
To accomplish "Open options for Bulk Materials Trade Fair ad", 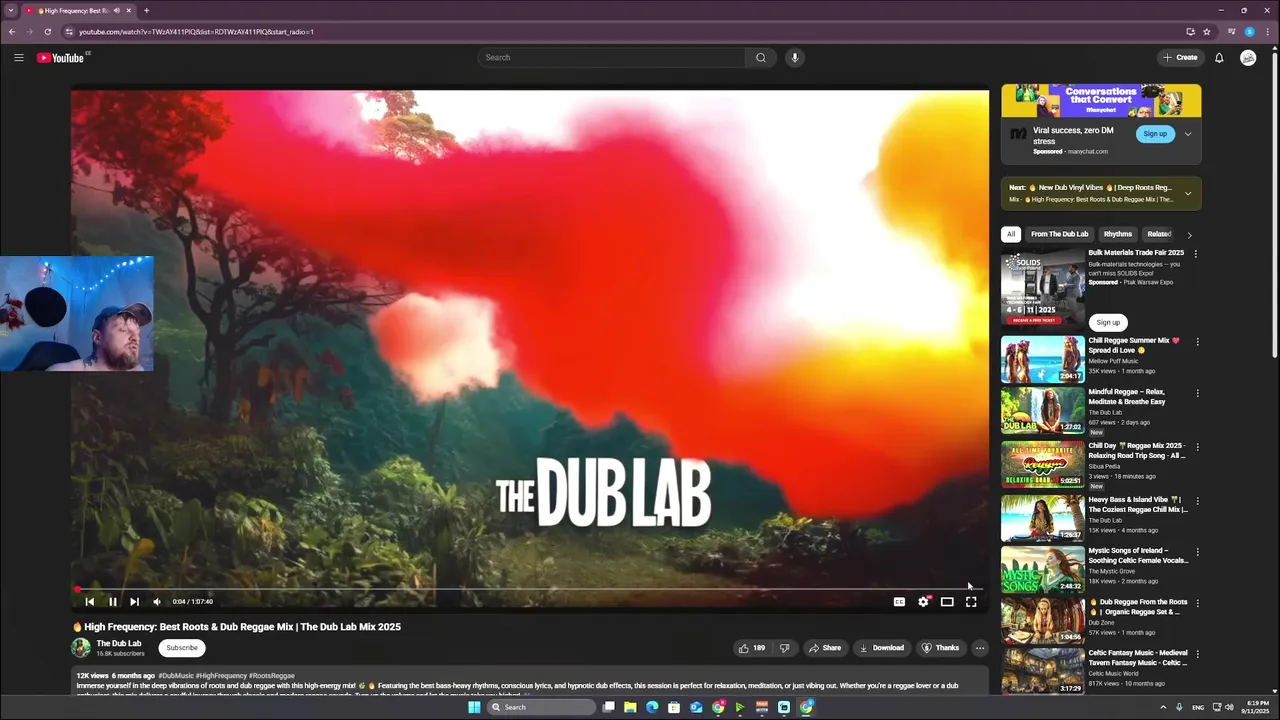I will click(1195, 254).
